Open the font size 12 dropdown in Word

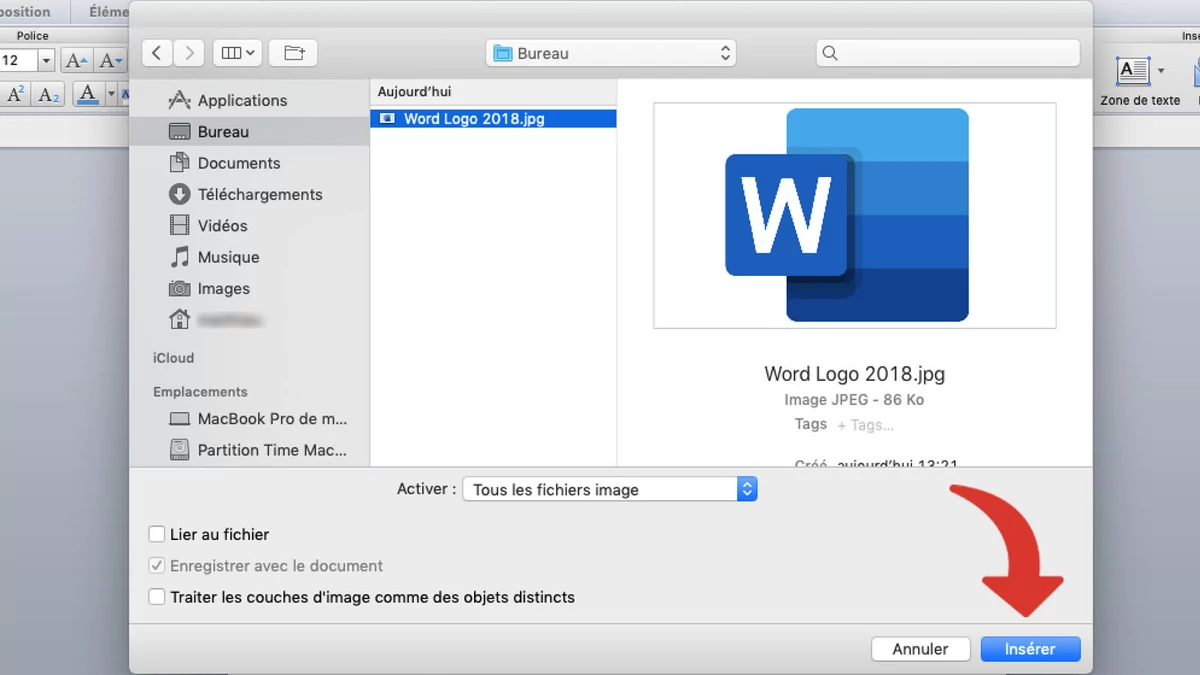click(x=45, y=61)
